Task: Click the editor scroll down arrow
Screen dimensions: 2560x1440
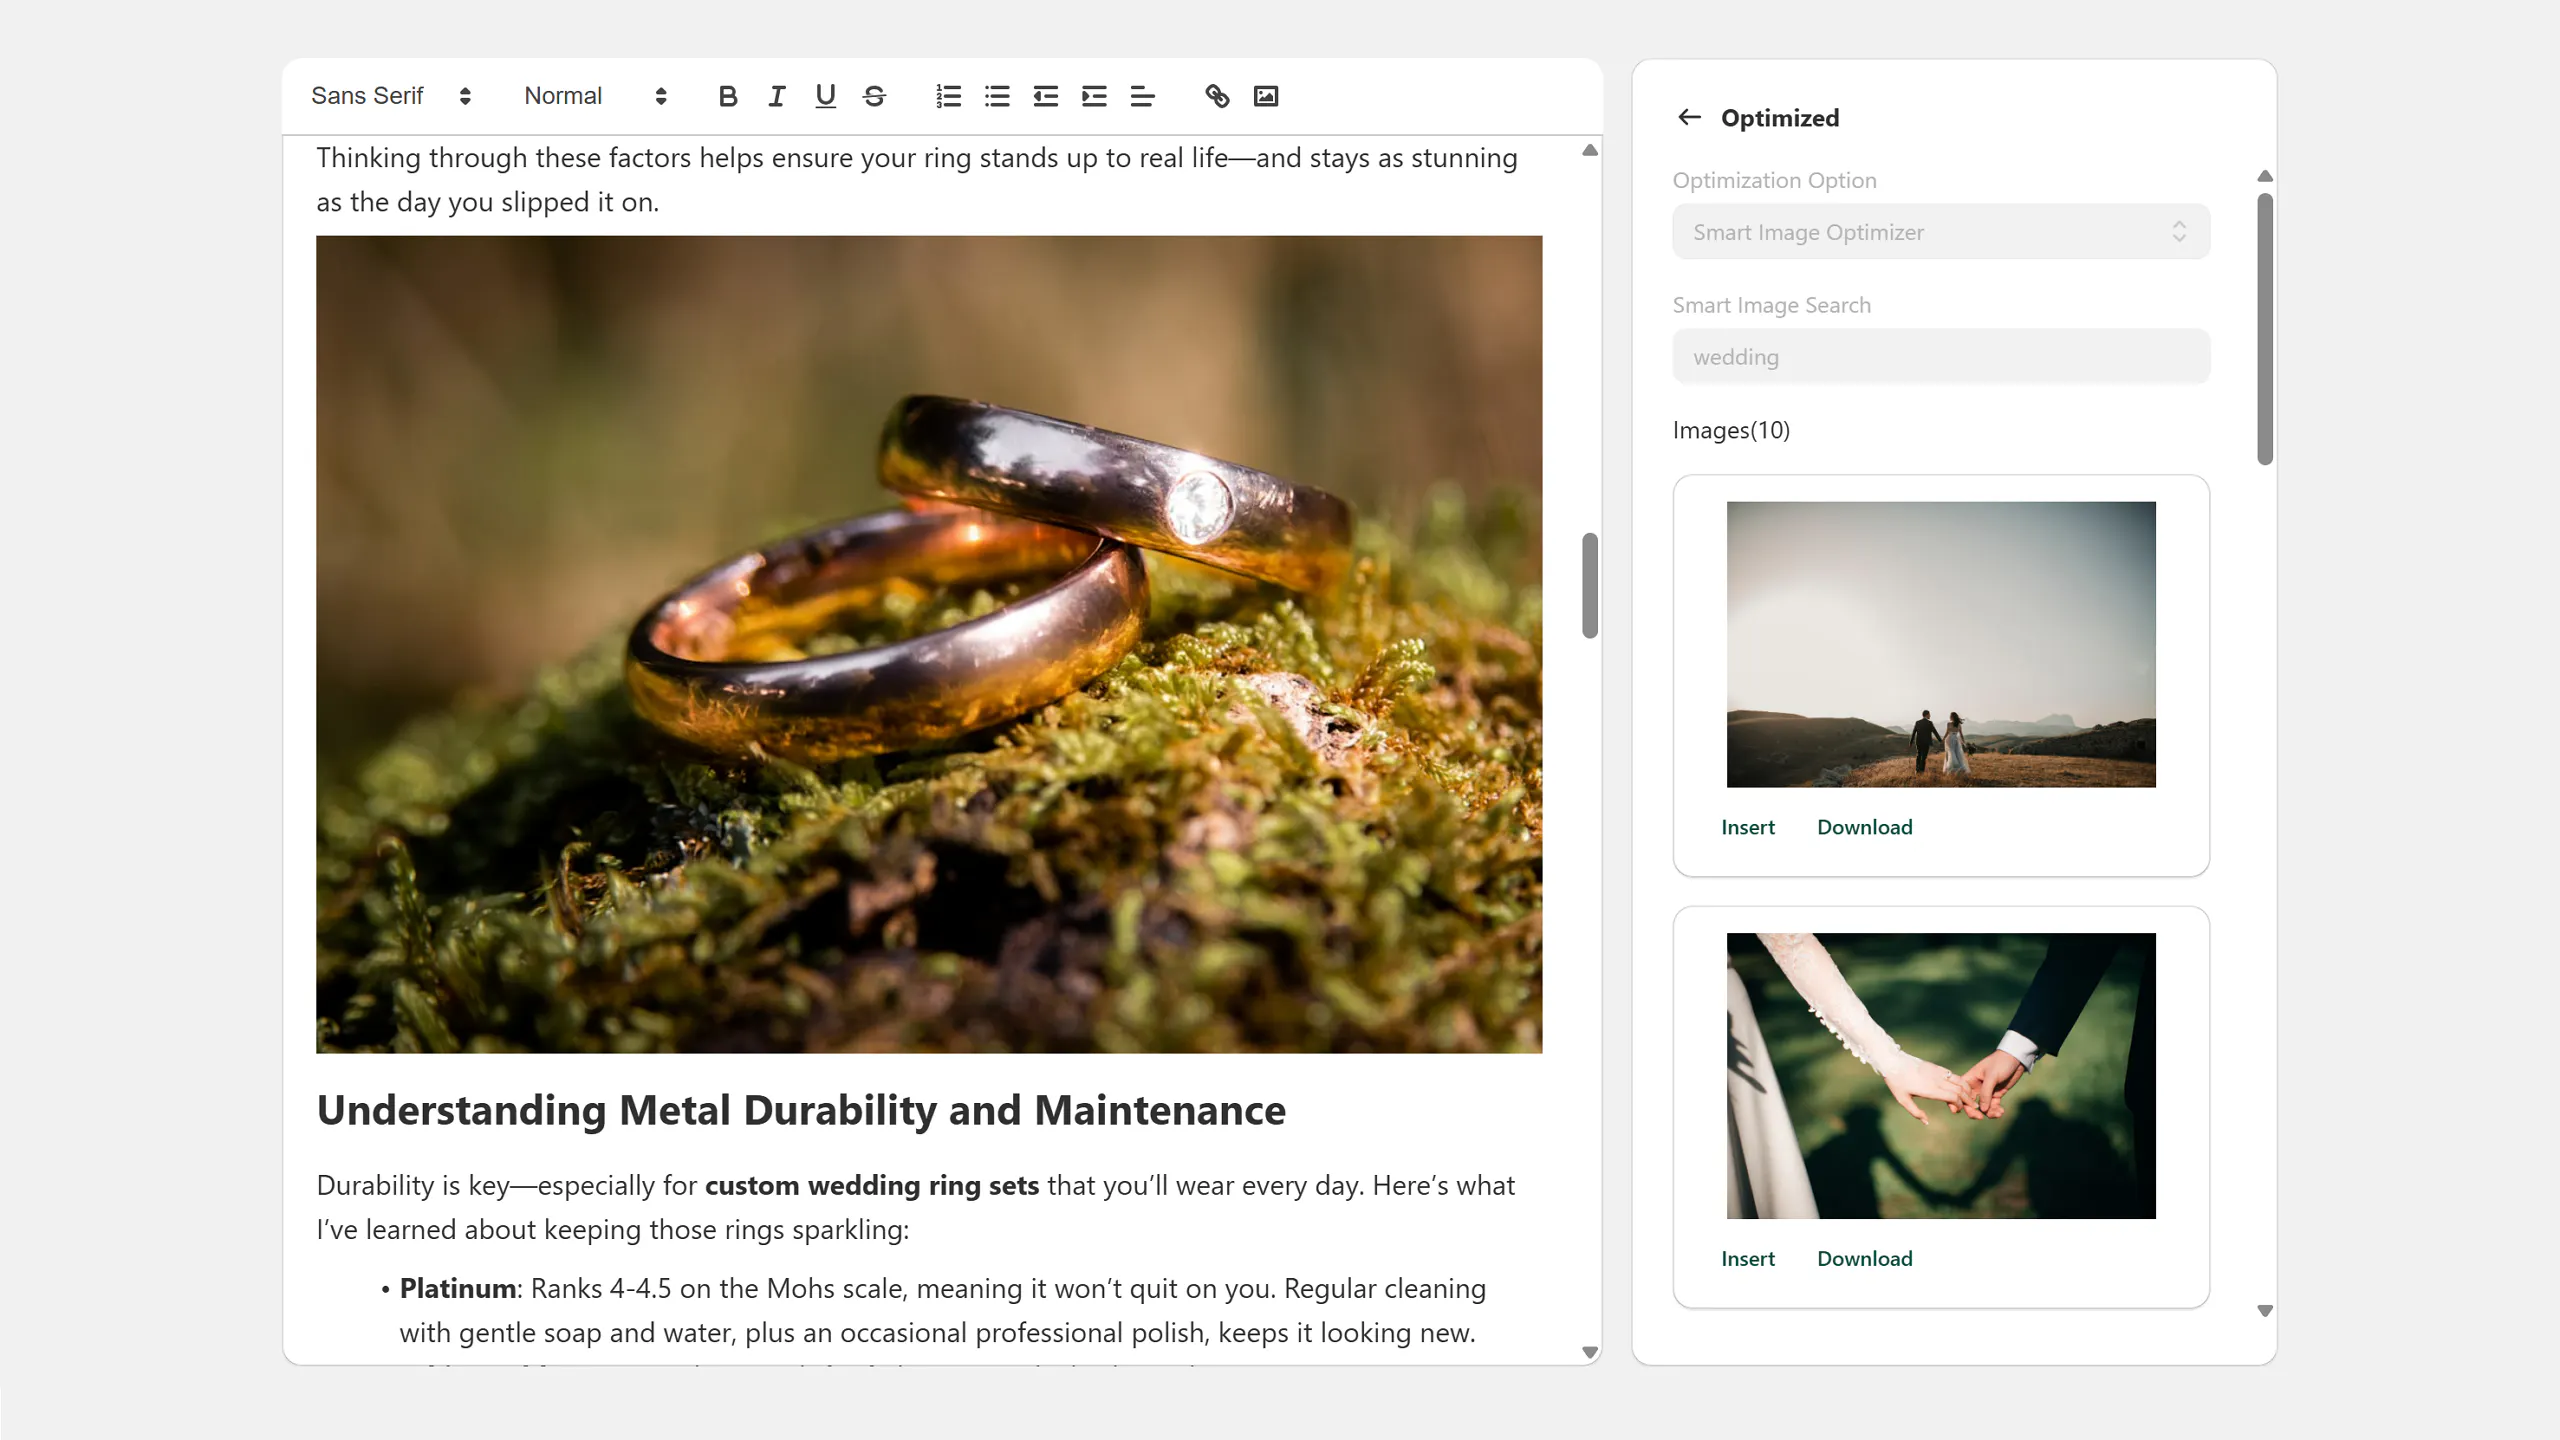Action: pos(1590,1352)
